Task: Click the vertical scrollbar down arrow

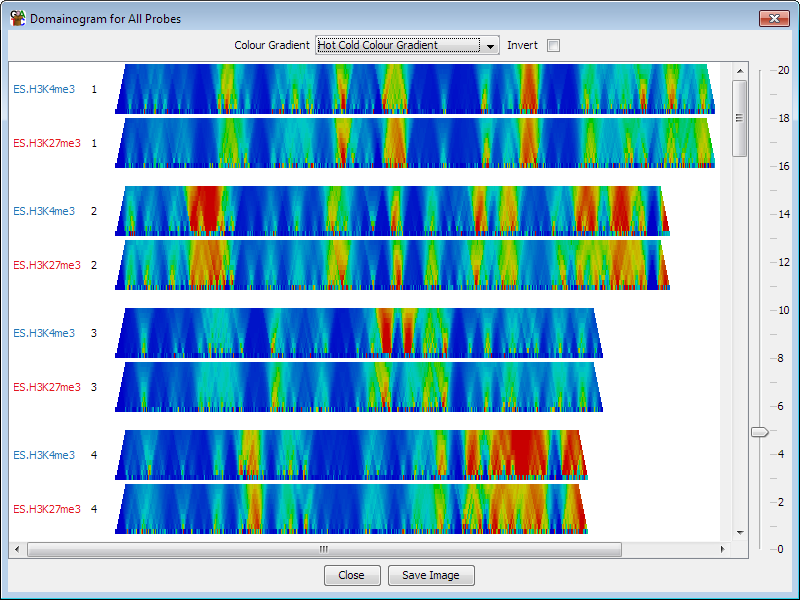Action: click(x=740, y=533)
